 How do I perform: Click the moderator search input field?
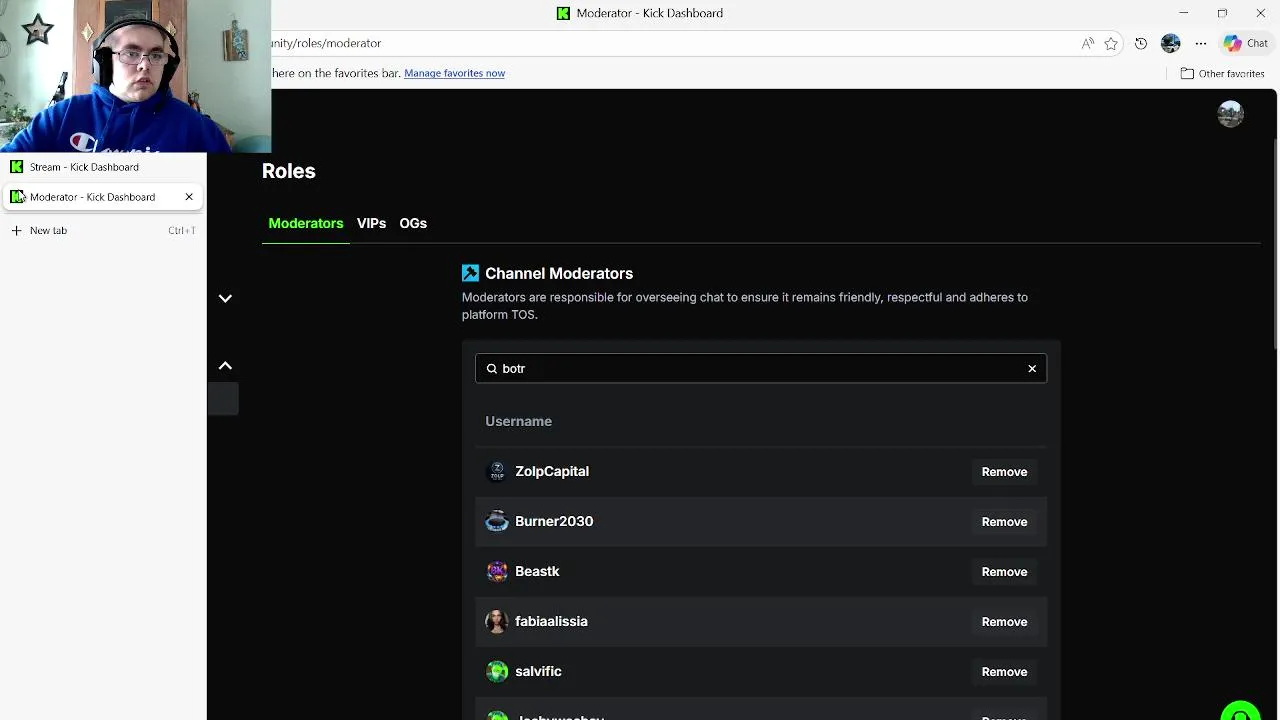(x=760, y=369)
